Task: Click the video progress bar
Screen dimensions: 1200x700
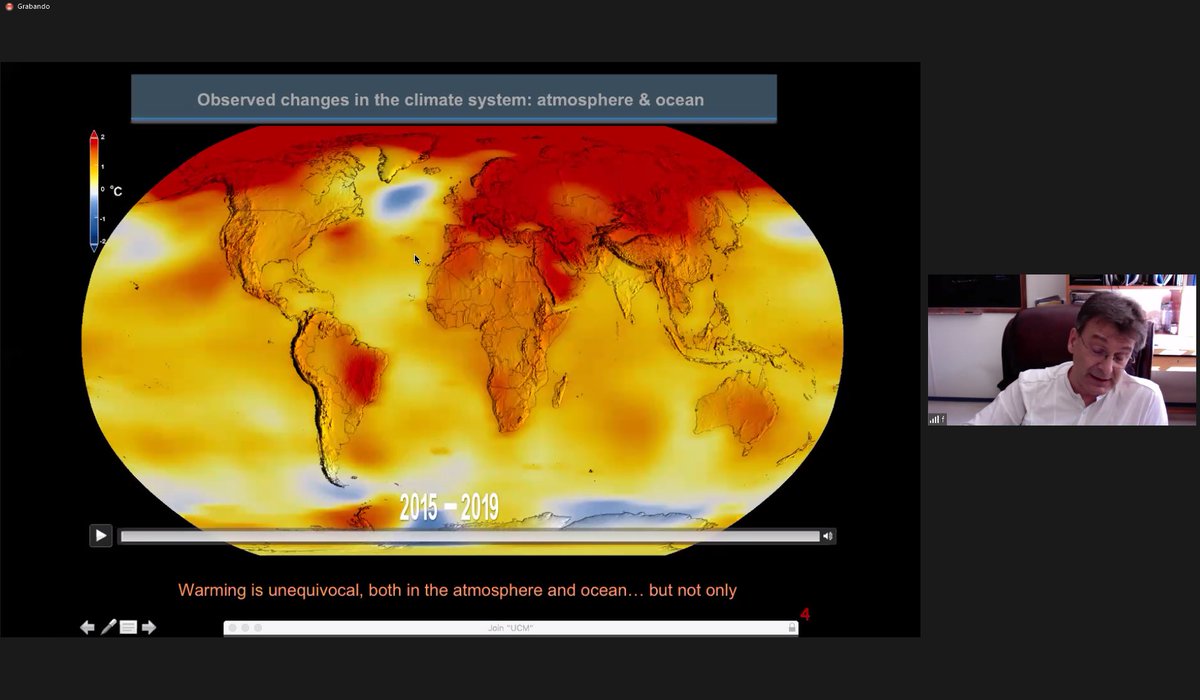Action: pyautogui.click(x=470, y=537)
